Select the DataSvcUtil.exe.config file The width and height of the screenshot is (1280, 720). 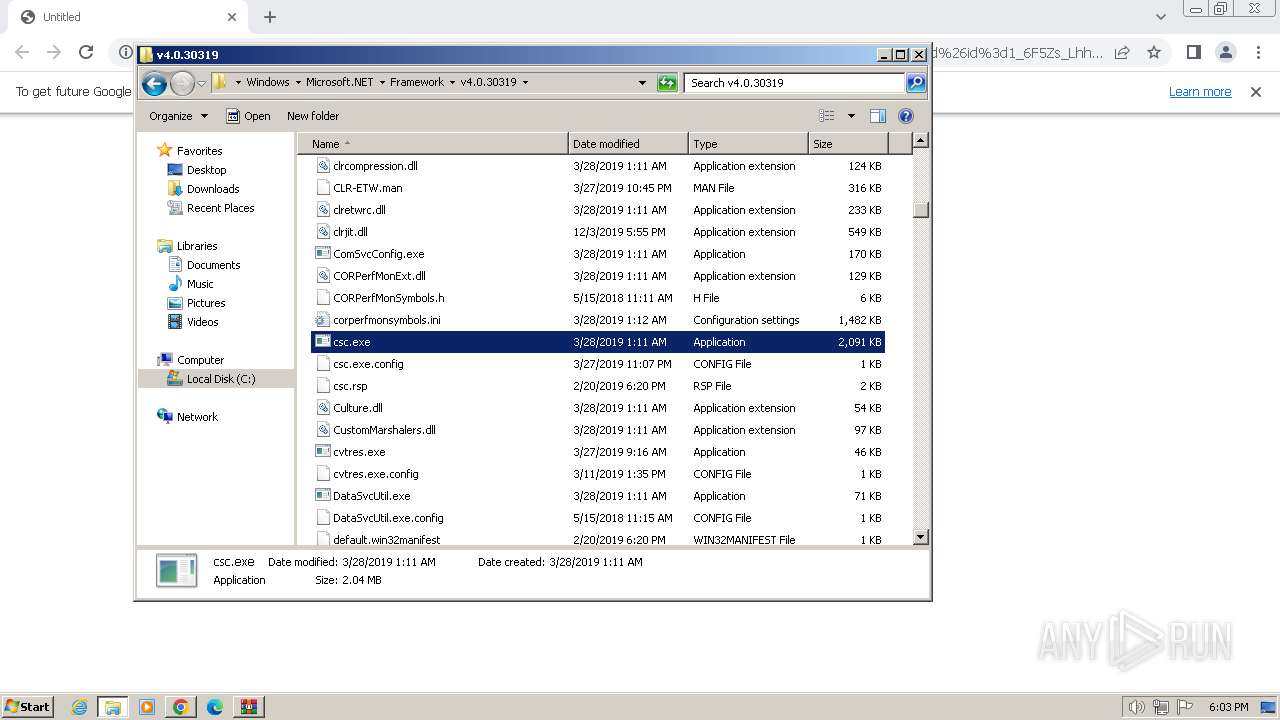388,518
